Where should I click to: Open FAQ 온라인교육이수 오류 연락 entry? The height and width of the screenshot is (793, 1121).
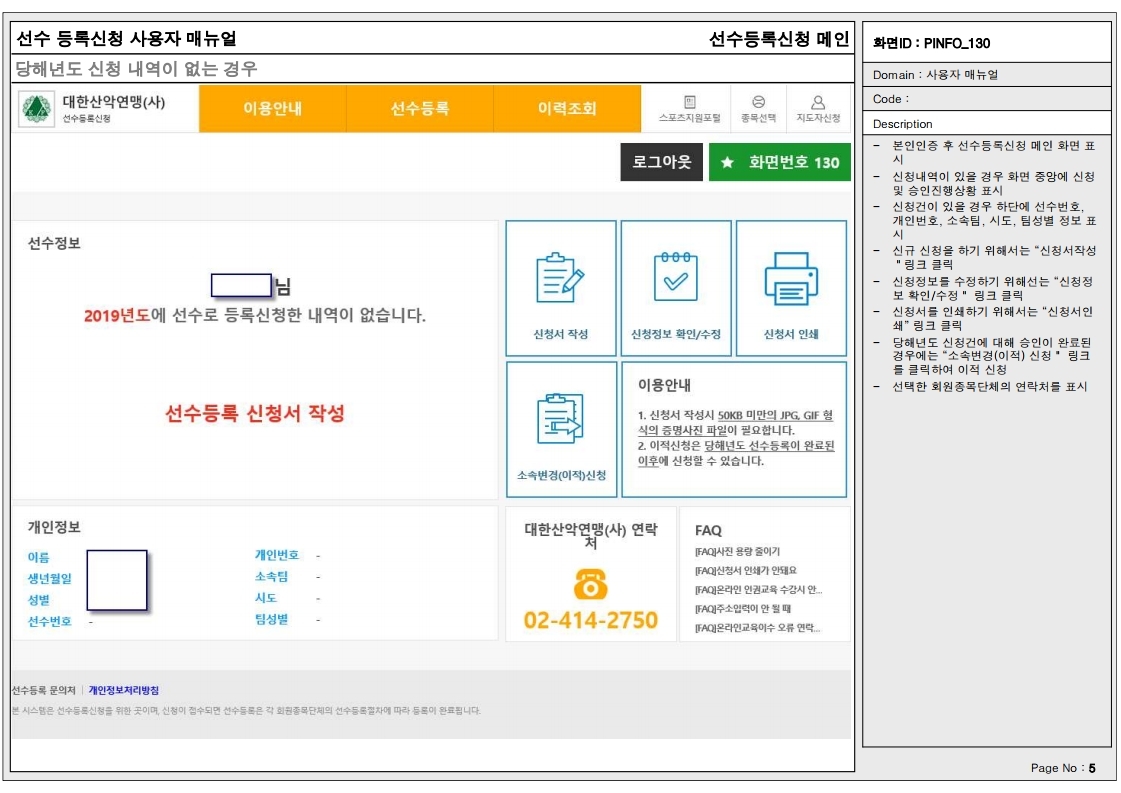pyautogui.click(x=757, y=628)
